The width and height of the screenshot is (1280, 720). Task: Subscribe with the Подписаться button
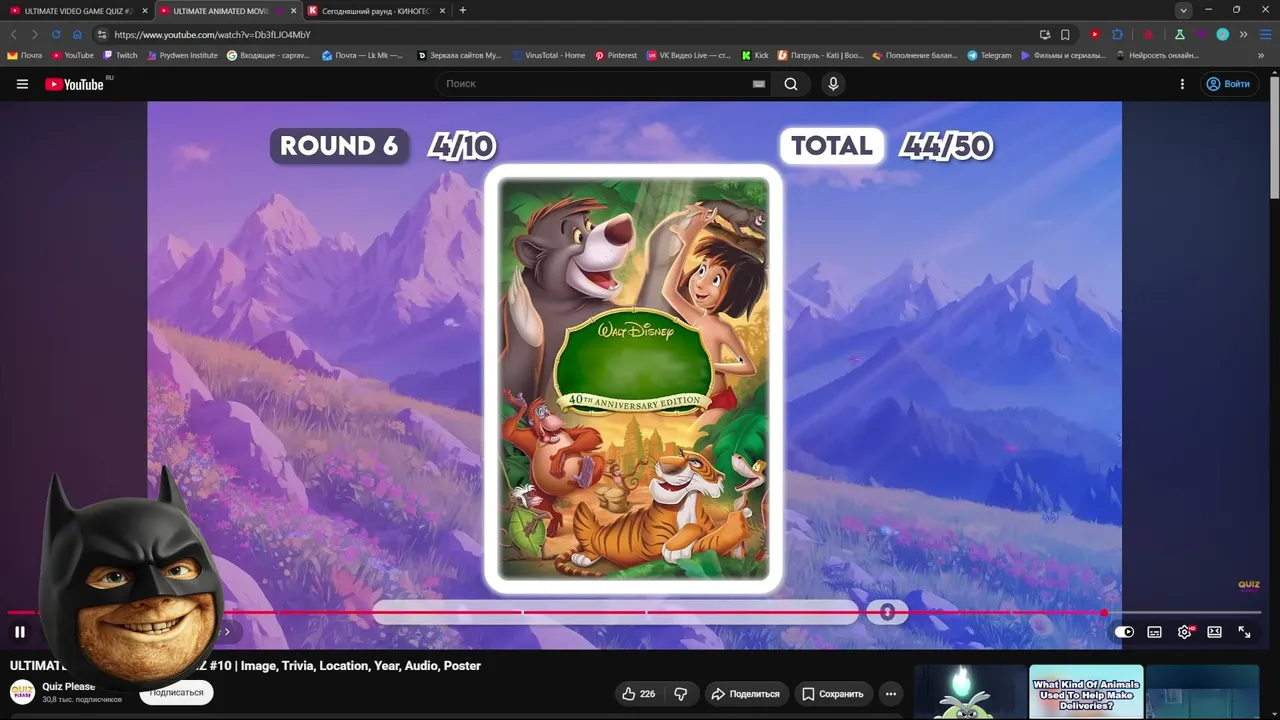[176, 693]
